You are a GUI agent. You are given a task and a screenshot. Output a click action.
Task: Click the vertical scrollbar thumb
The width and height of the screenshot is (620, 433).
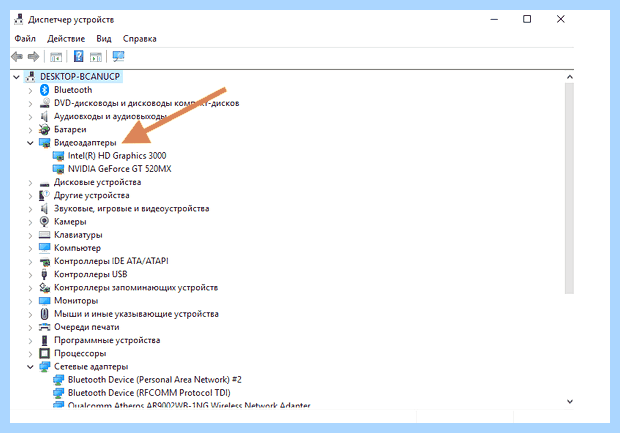pos(569,189)
